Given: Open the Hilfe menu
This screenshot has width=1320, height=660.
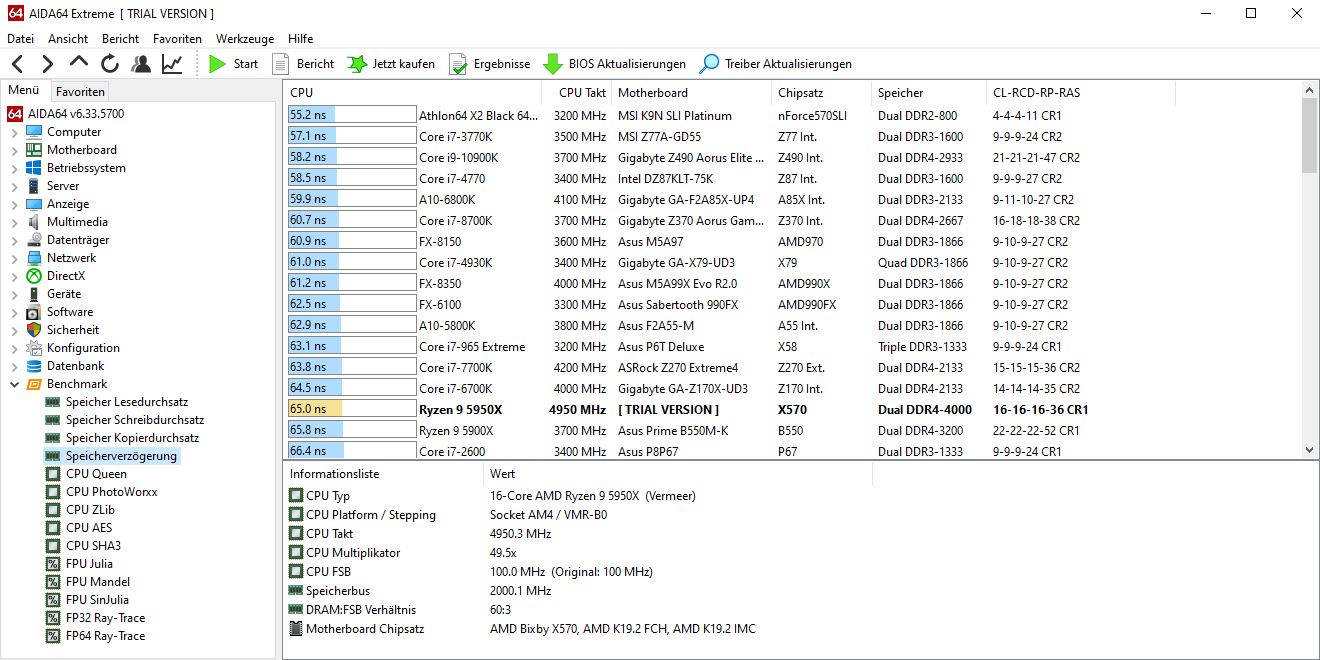Looking at the screenshot, I should (301, 39).
